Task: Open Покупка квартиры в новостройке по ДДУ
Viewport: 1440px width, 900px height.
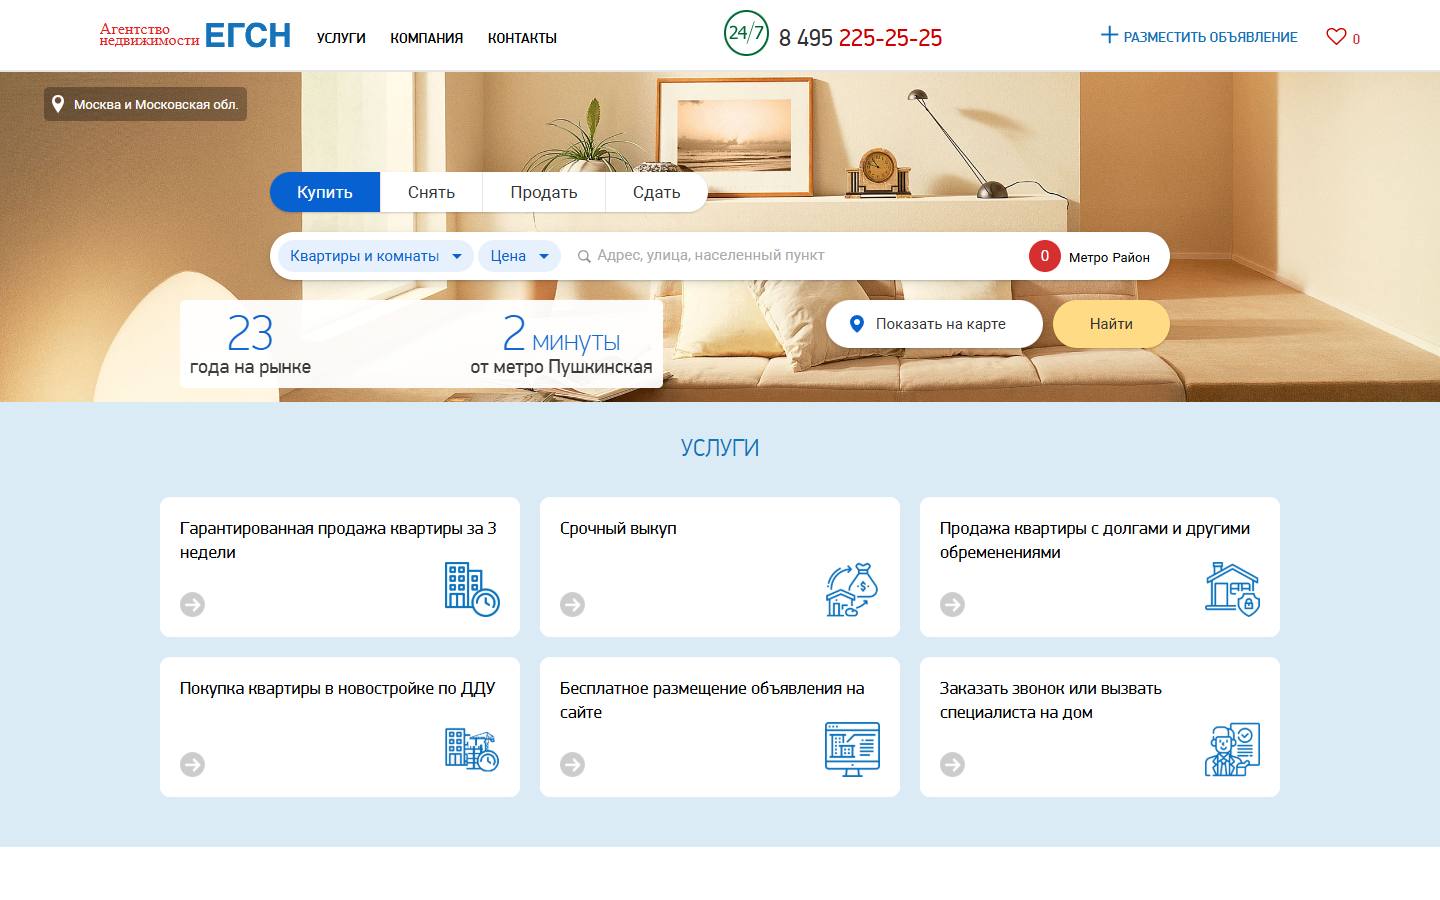Action: click(337, 688)
